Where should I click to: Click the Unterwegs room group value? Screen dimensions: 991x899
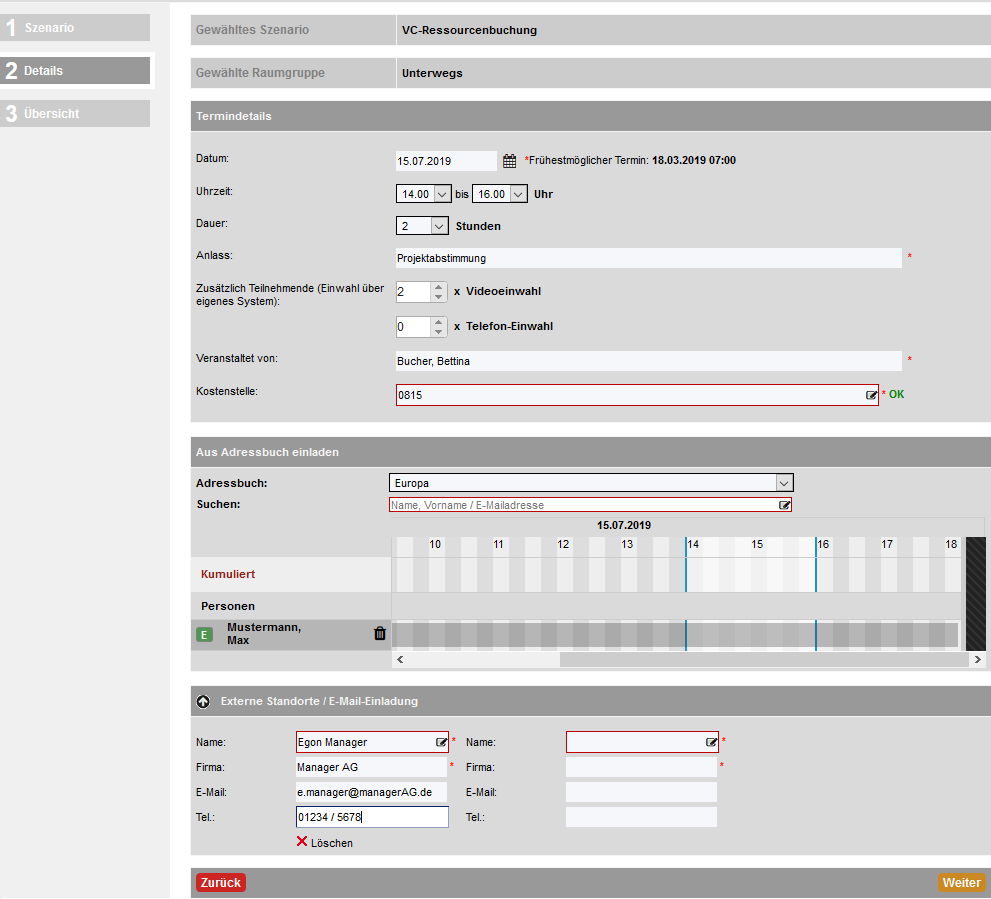[x=432, y=73]
